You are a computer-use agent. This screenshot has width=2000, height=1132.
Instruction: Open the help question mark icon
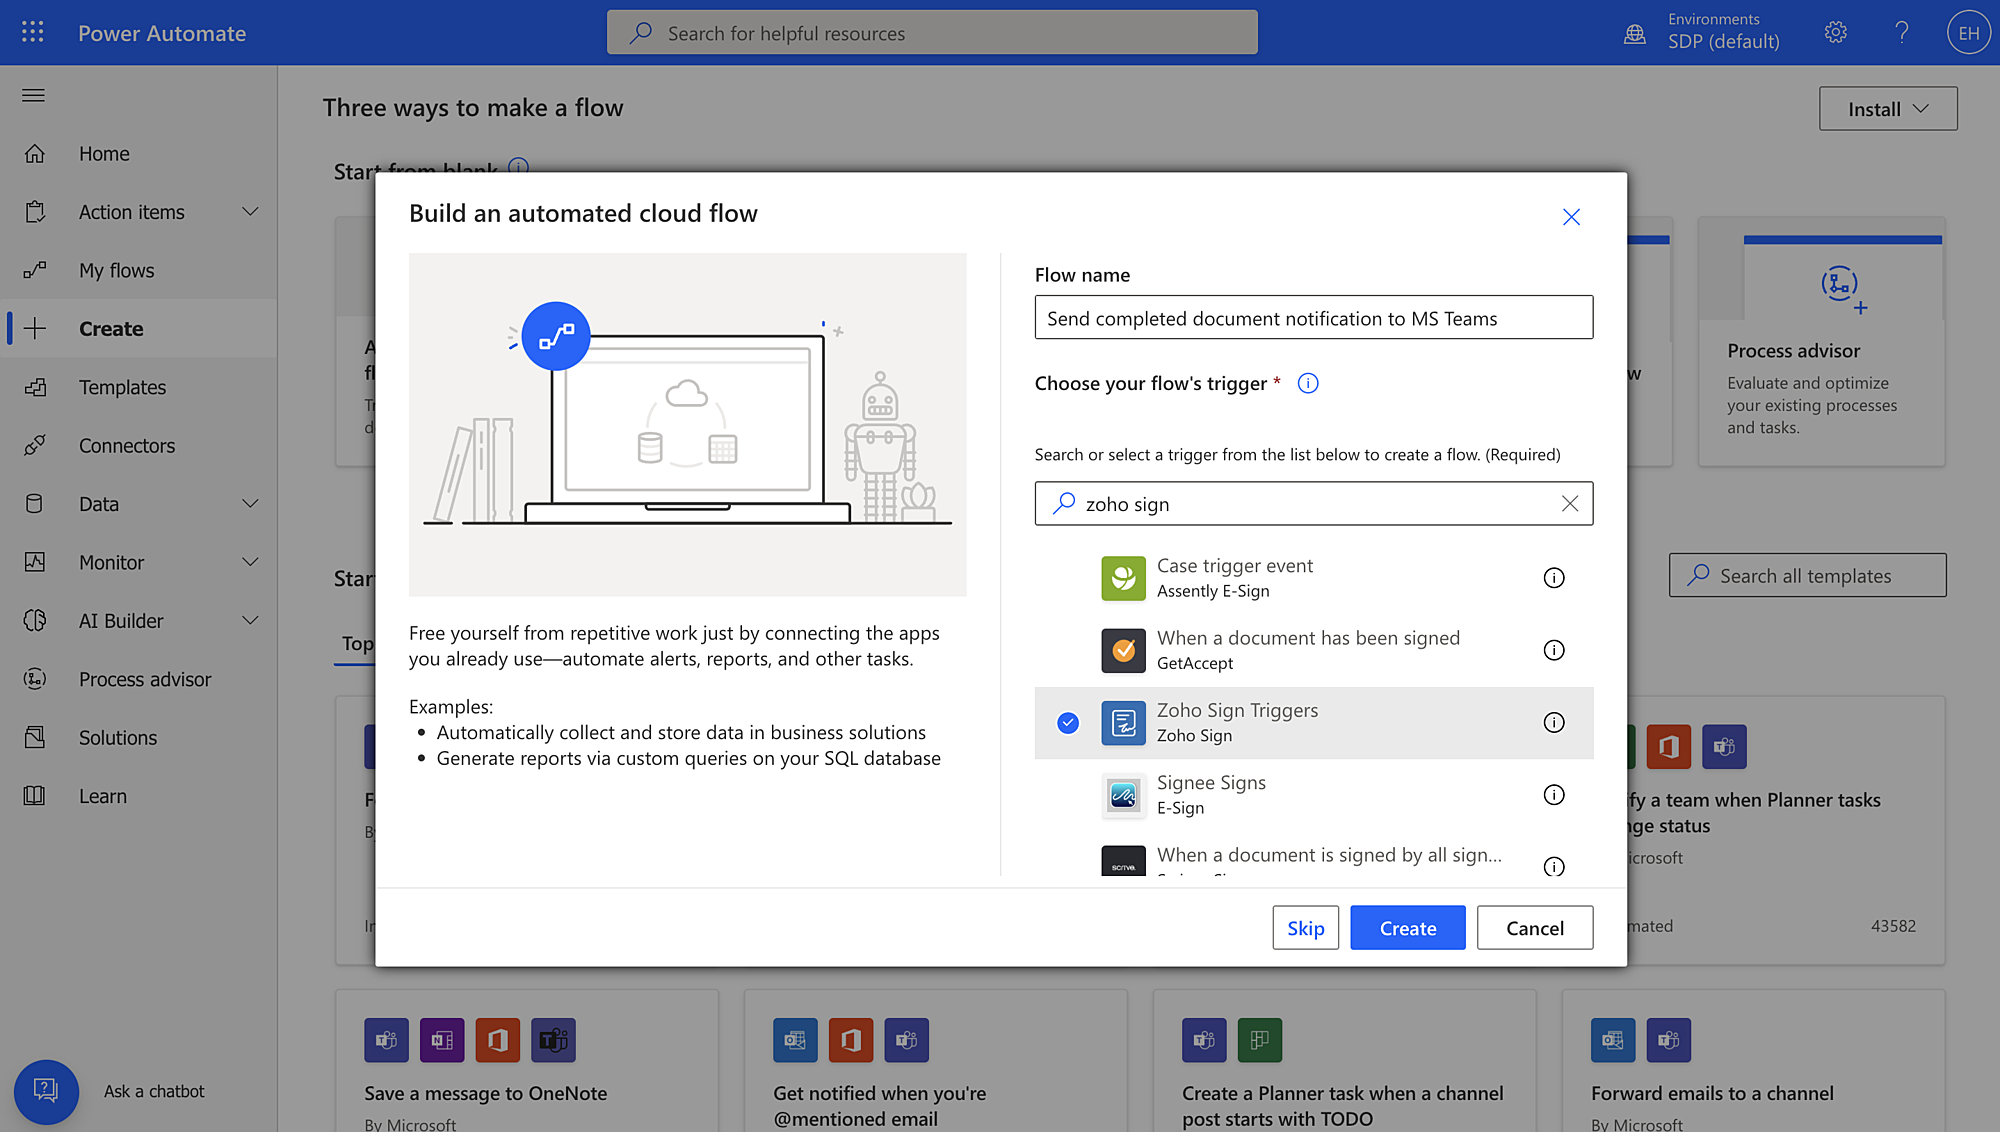pos(1902,32)
